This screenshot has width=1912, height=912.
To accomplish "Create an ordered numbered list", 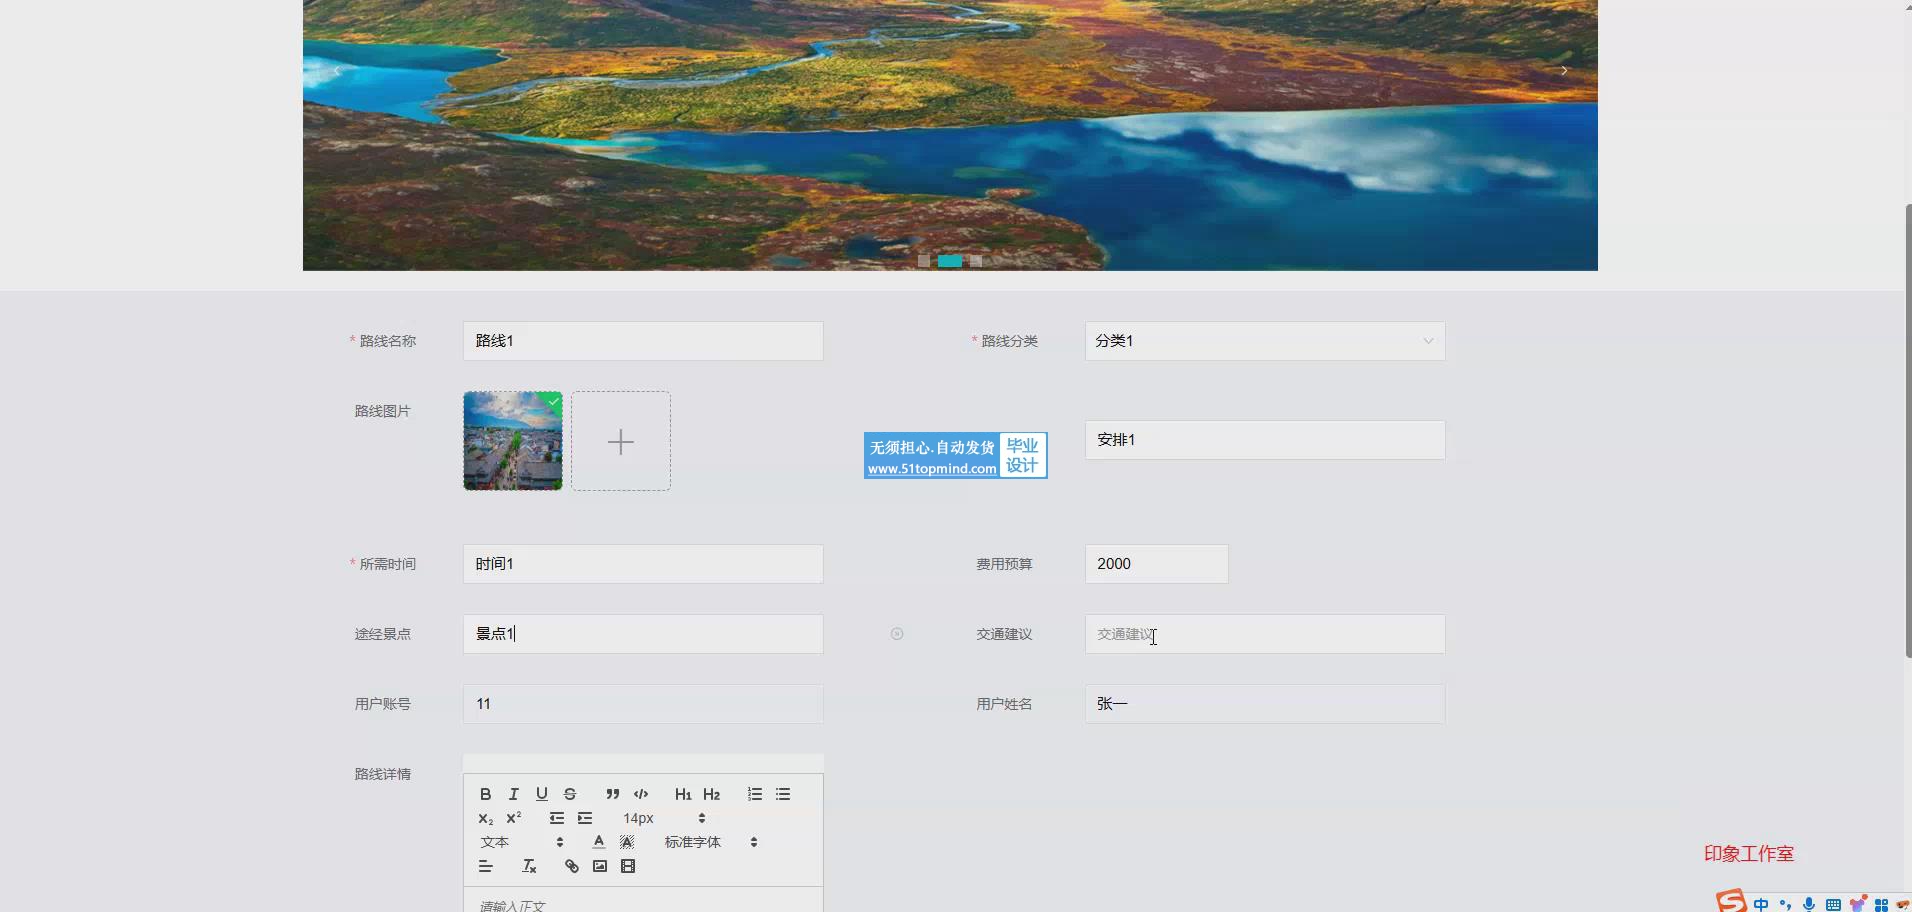I will tap(755, 794).
